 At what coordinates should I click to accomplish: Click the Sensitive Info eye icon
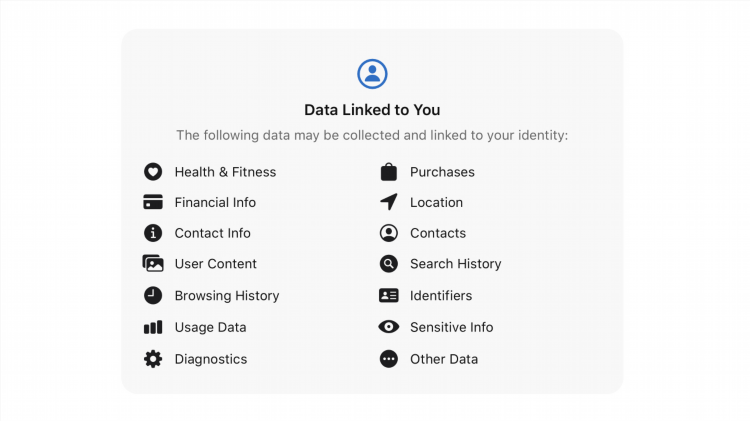point(389,327)
